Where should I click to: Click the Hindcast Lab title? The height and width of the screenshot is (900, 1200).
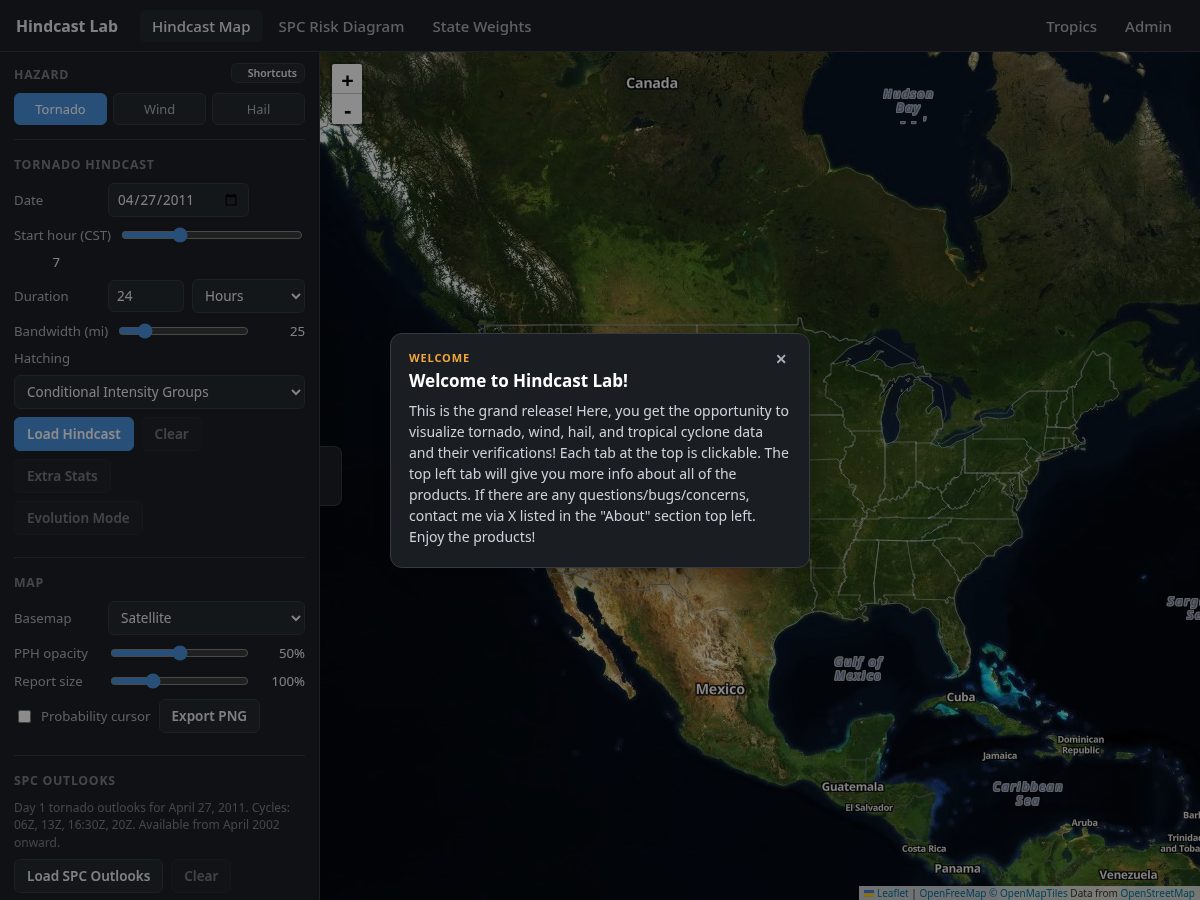point(67,26)
